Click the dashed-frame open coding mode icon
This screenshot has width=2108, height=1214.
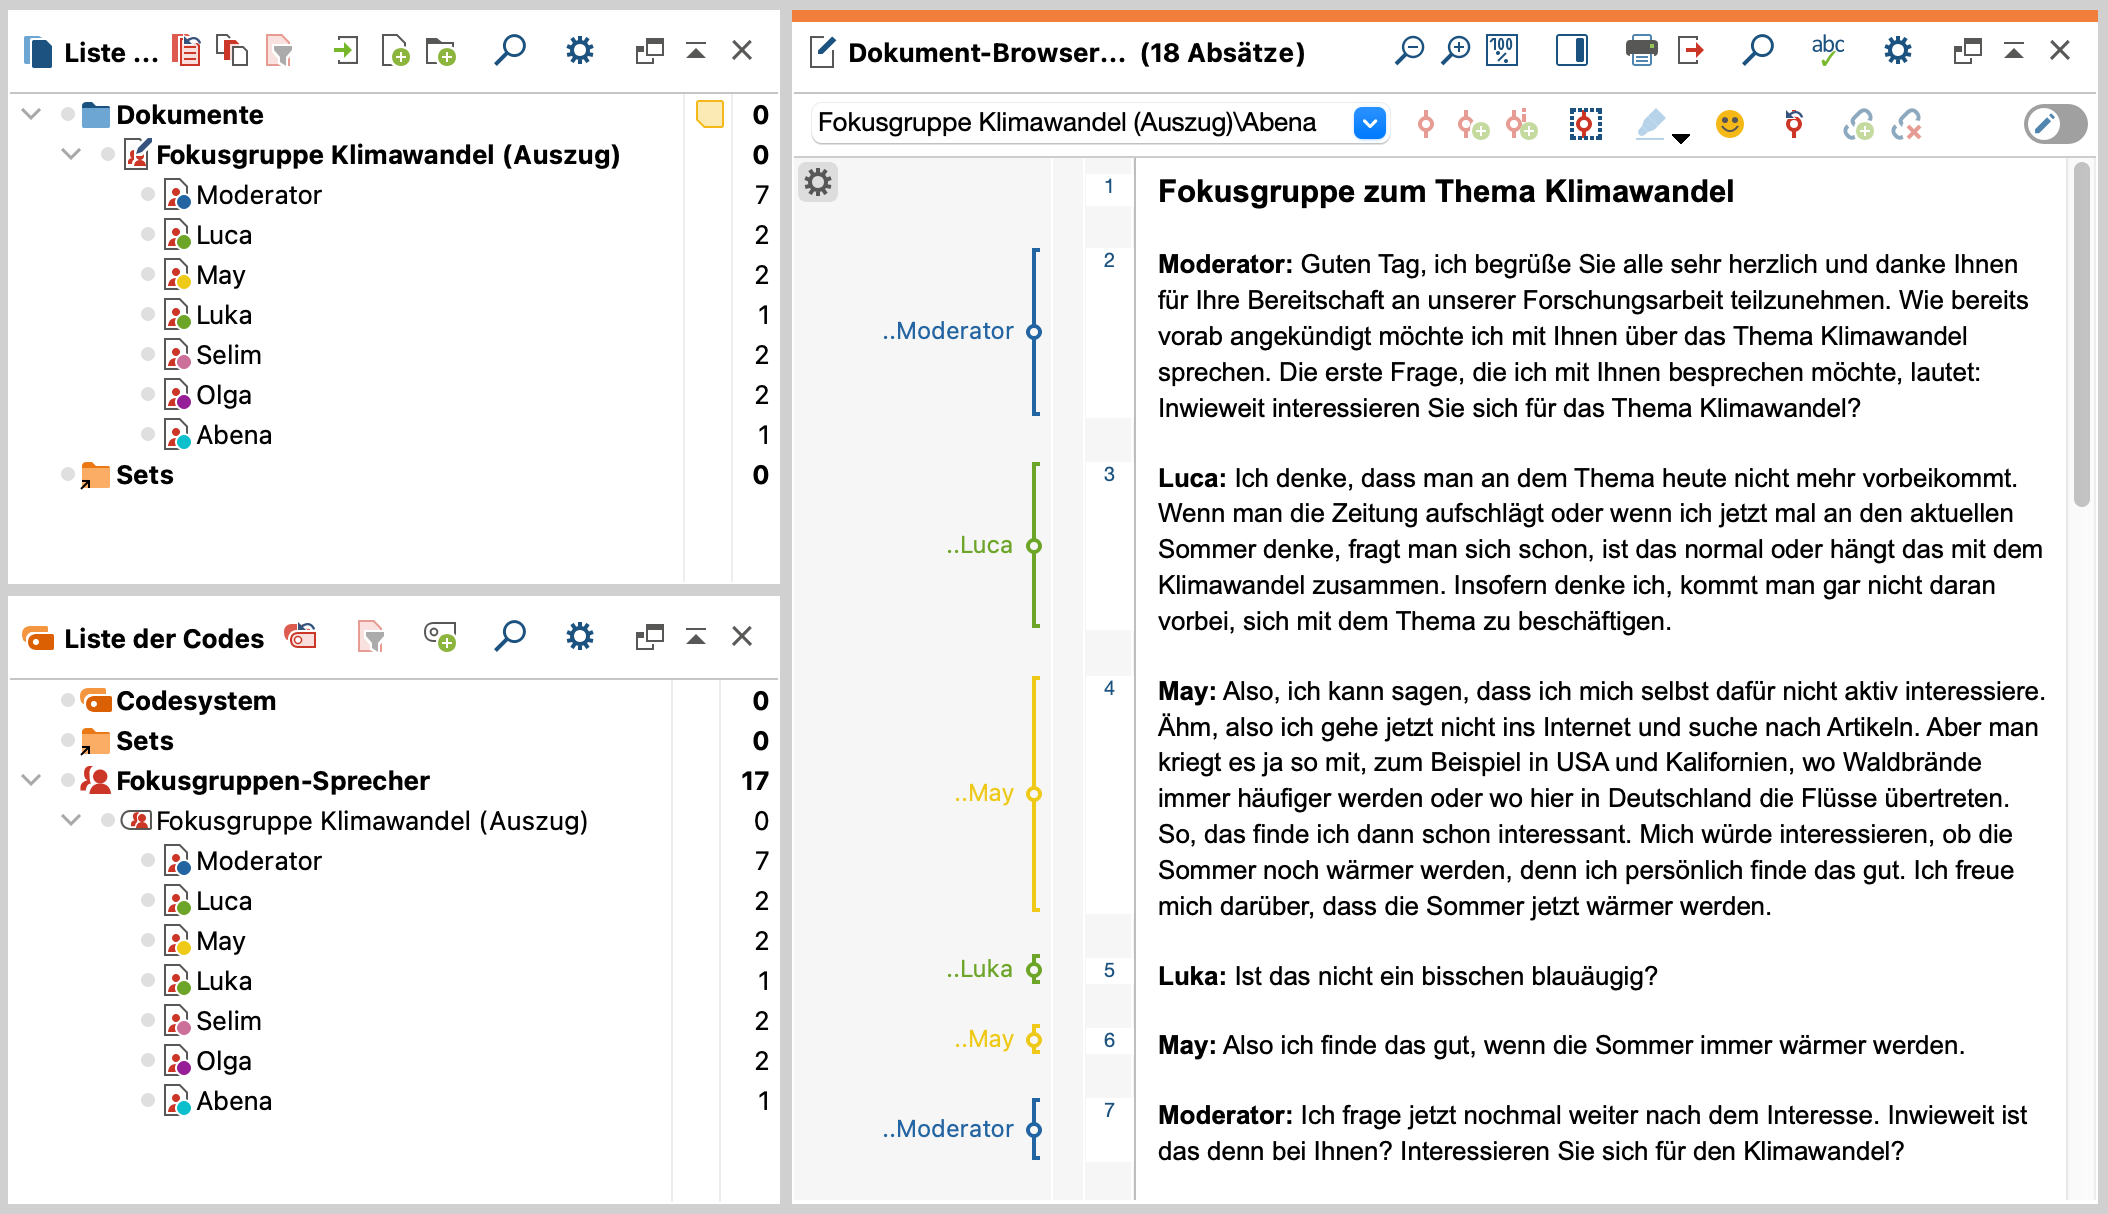point(1586,125)
